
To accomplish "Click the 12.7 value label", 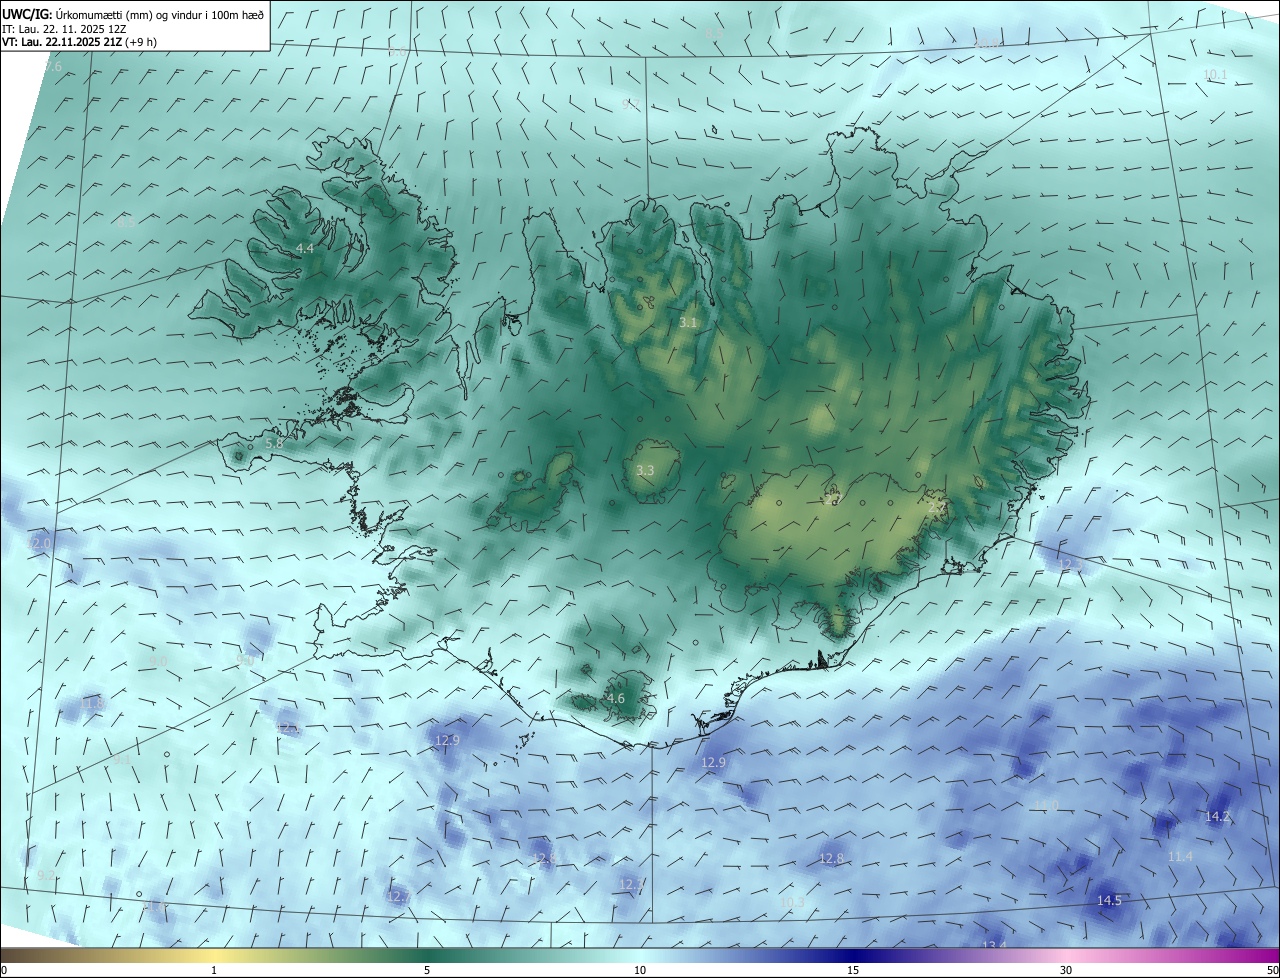I will pyautogui.click(x=398, y=896).
